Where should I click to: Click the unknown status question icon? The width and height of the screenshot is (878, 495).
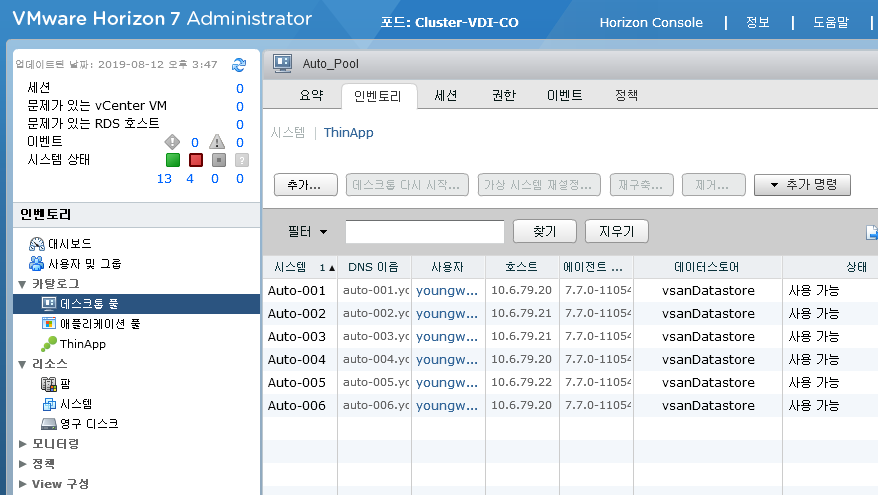tap(242, 160)
